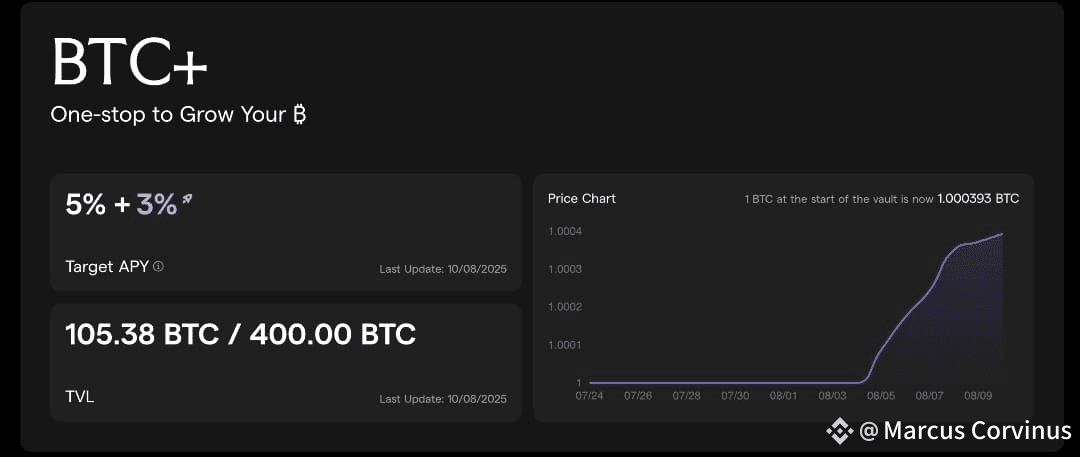Click the peak of the price chart line
This screenshot has height=457, width=1080.
click(x=1002, y=234)
